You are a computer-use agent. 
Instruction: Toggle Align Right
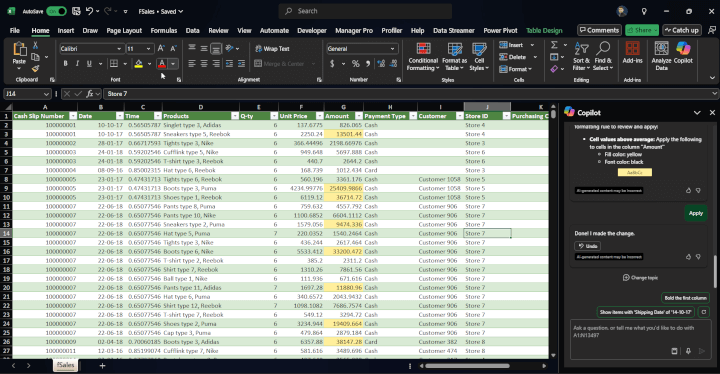click(x=216, y=63)
